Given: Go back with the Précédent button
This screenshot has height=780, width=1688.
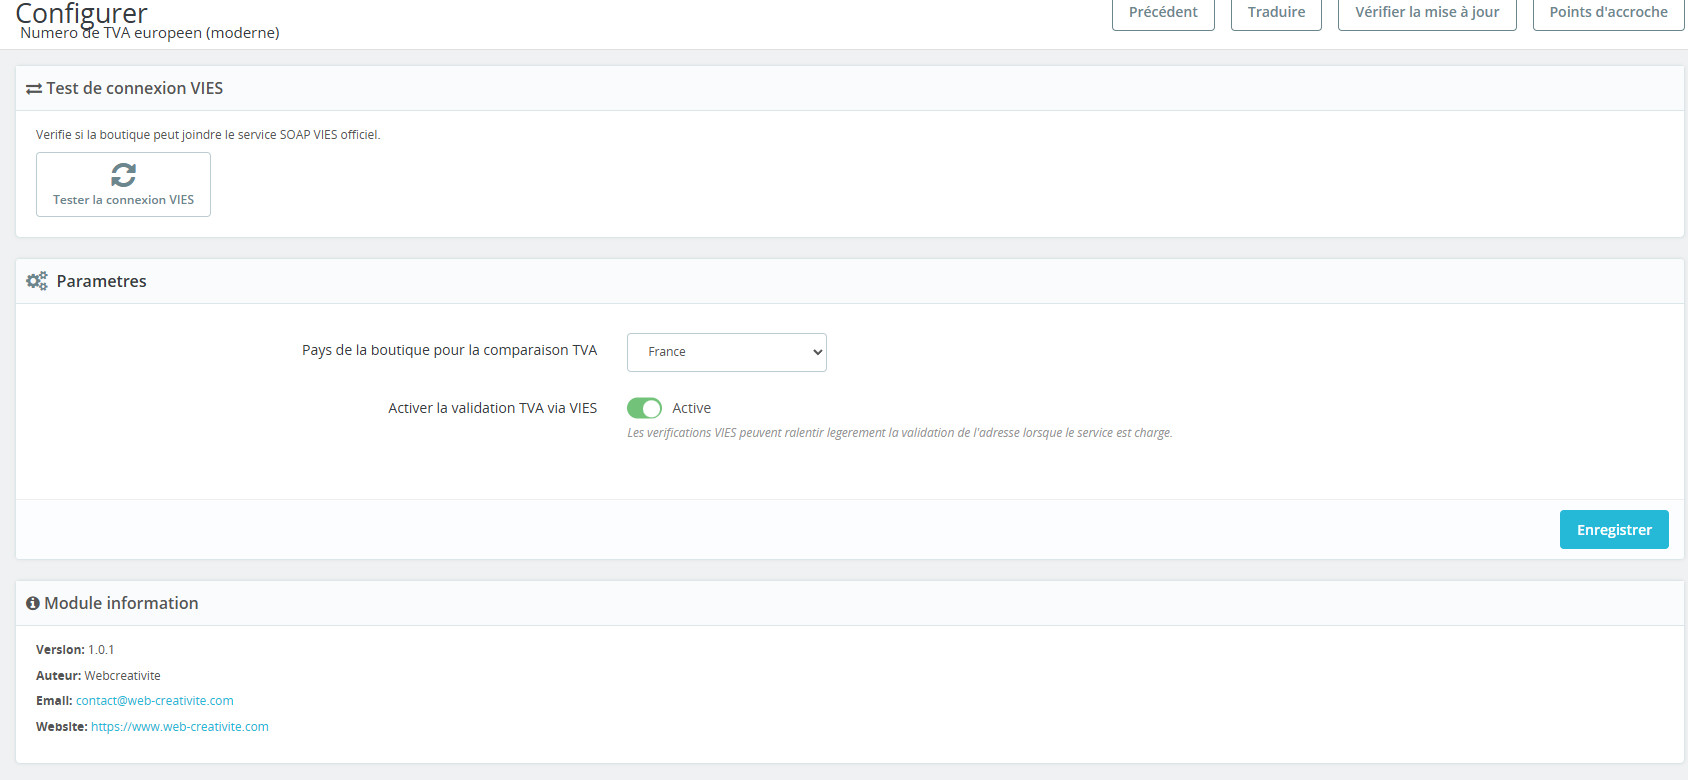Looking at the screenshot, I should [1162, 13].
